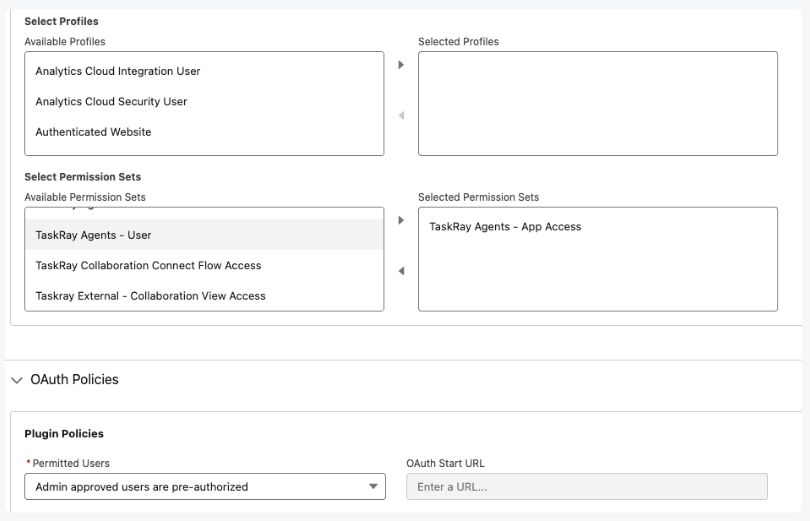Select Analytics Cloud Security User profile

tap(204, 102)
